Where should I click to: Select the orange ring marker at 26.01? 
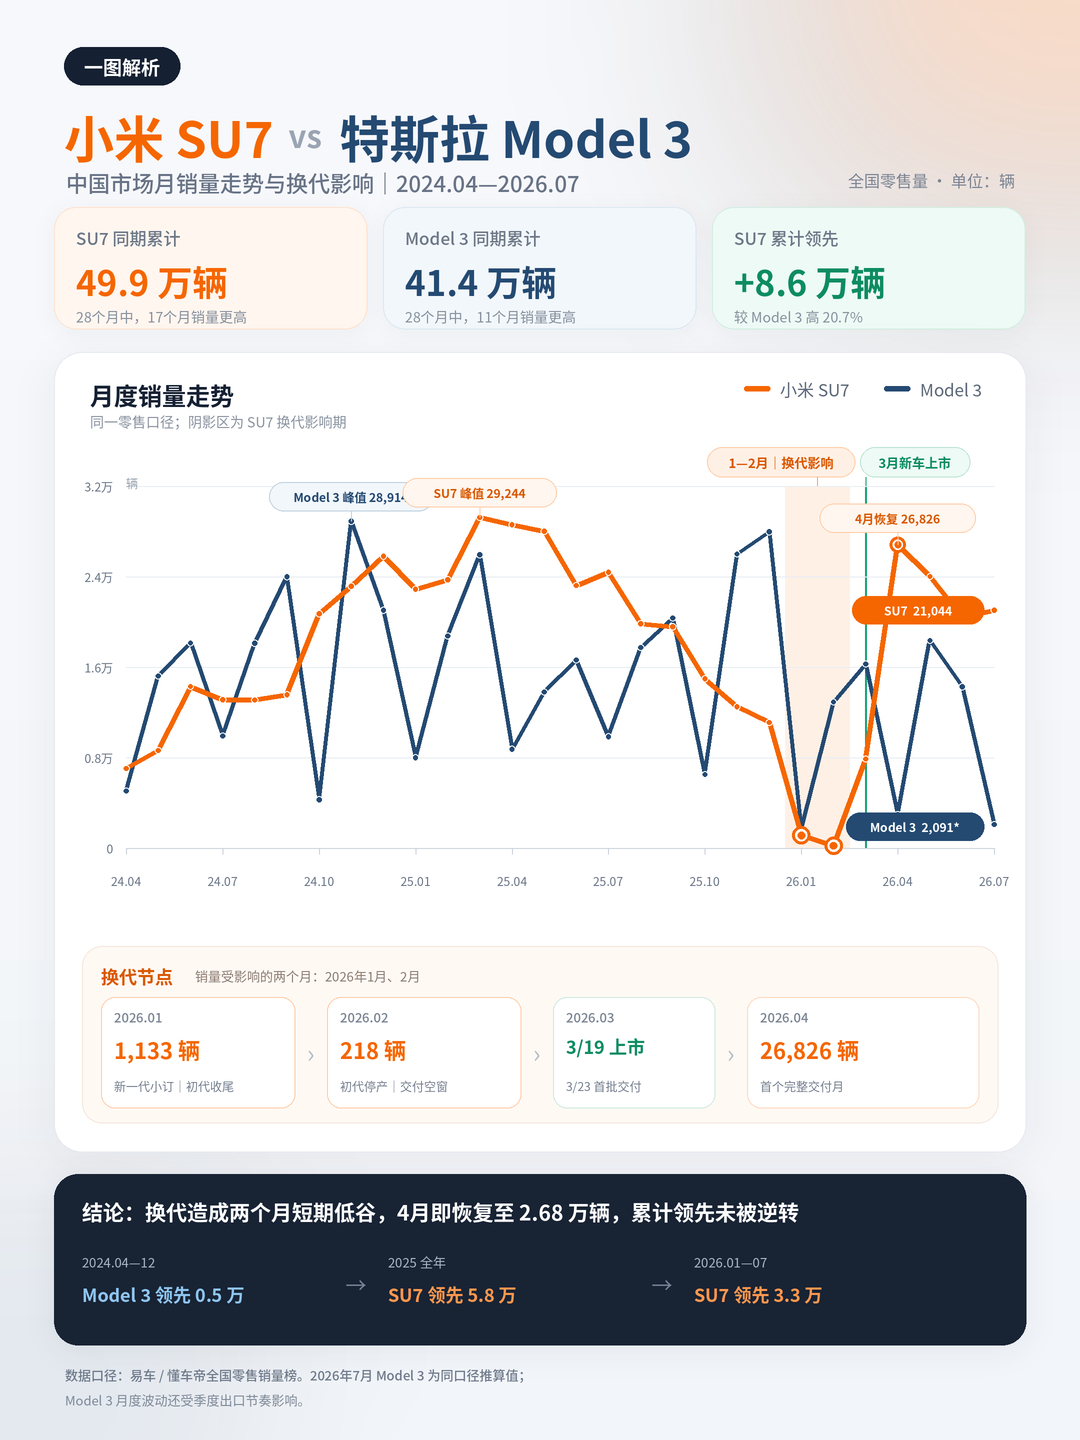click(801, 835)
